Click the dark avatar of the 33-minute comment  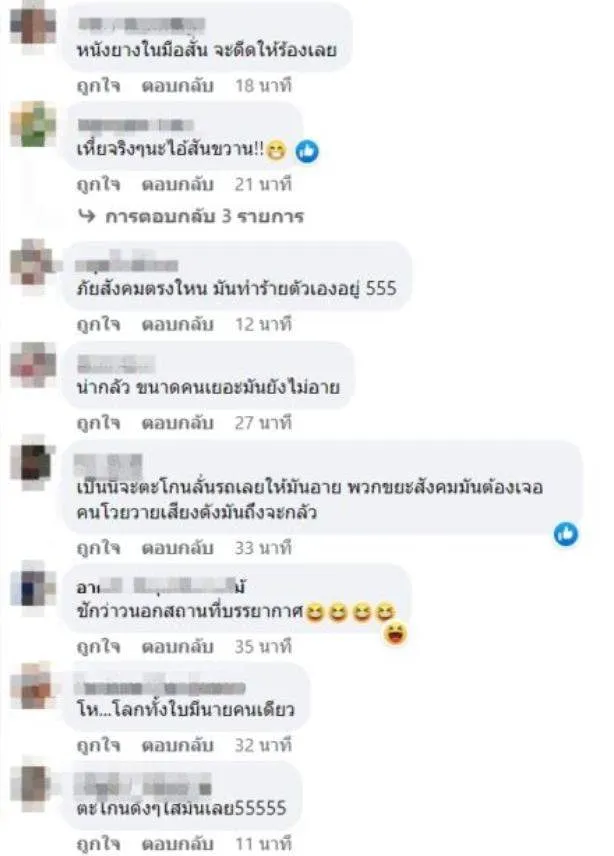33,463
